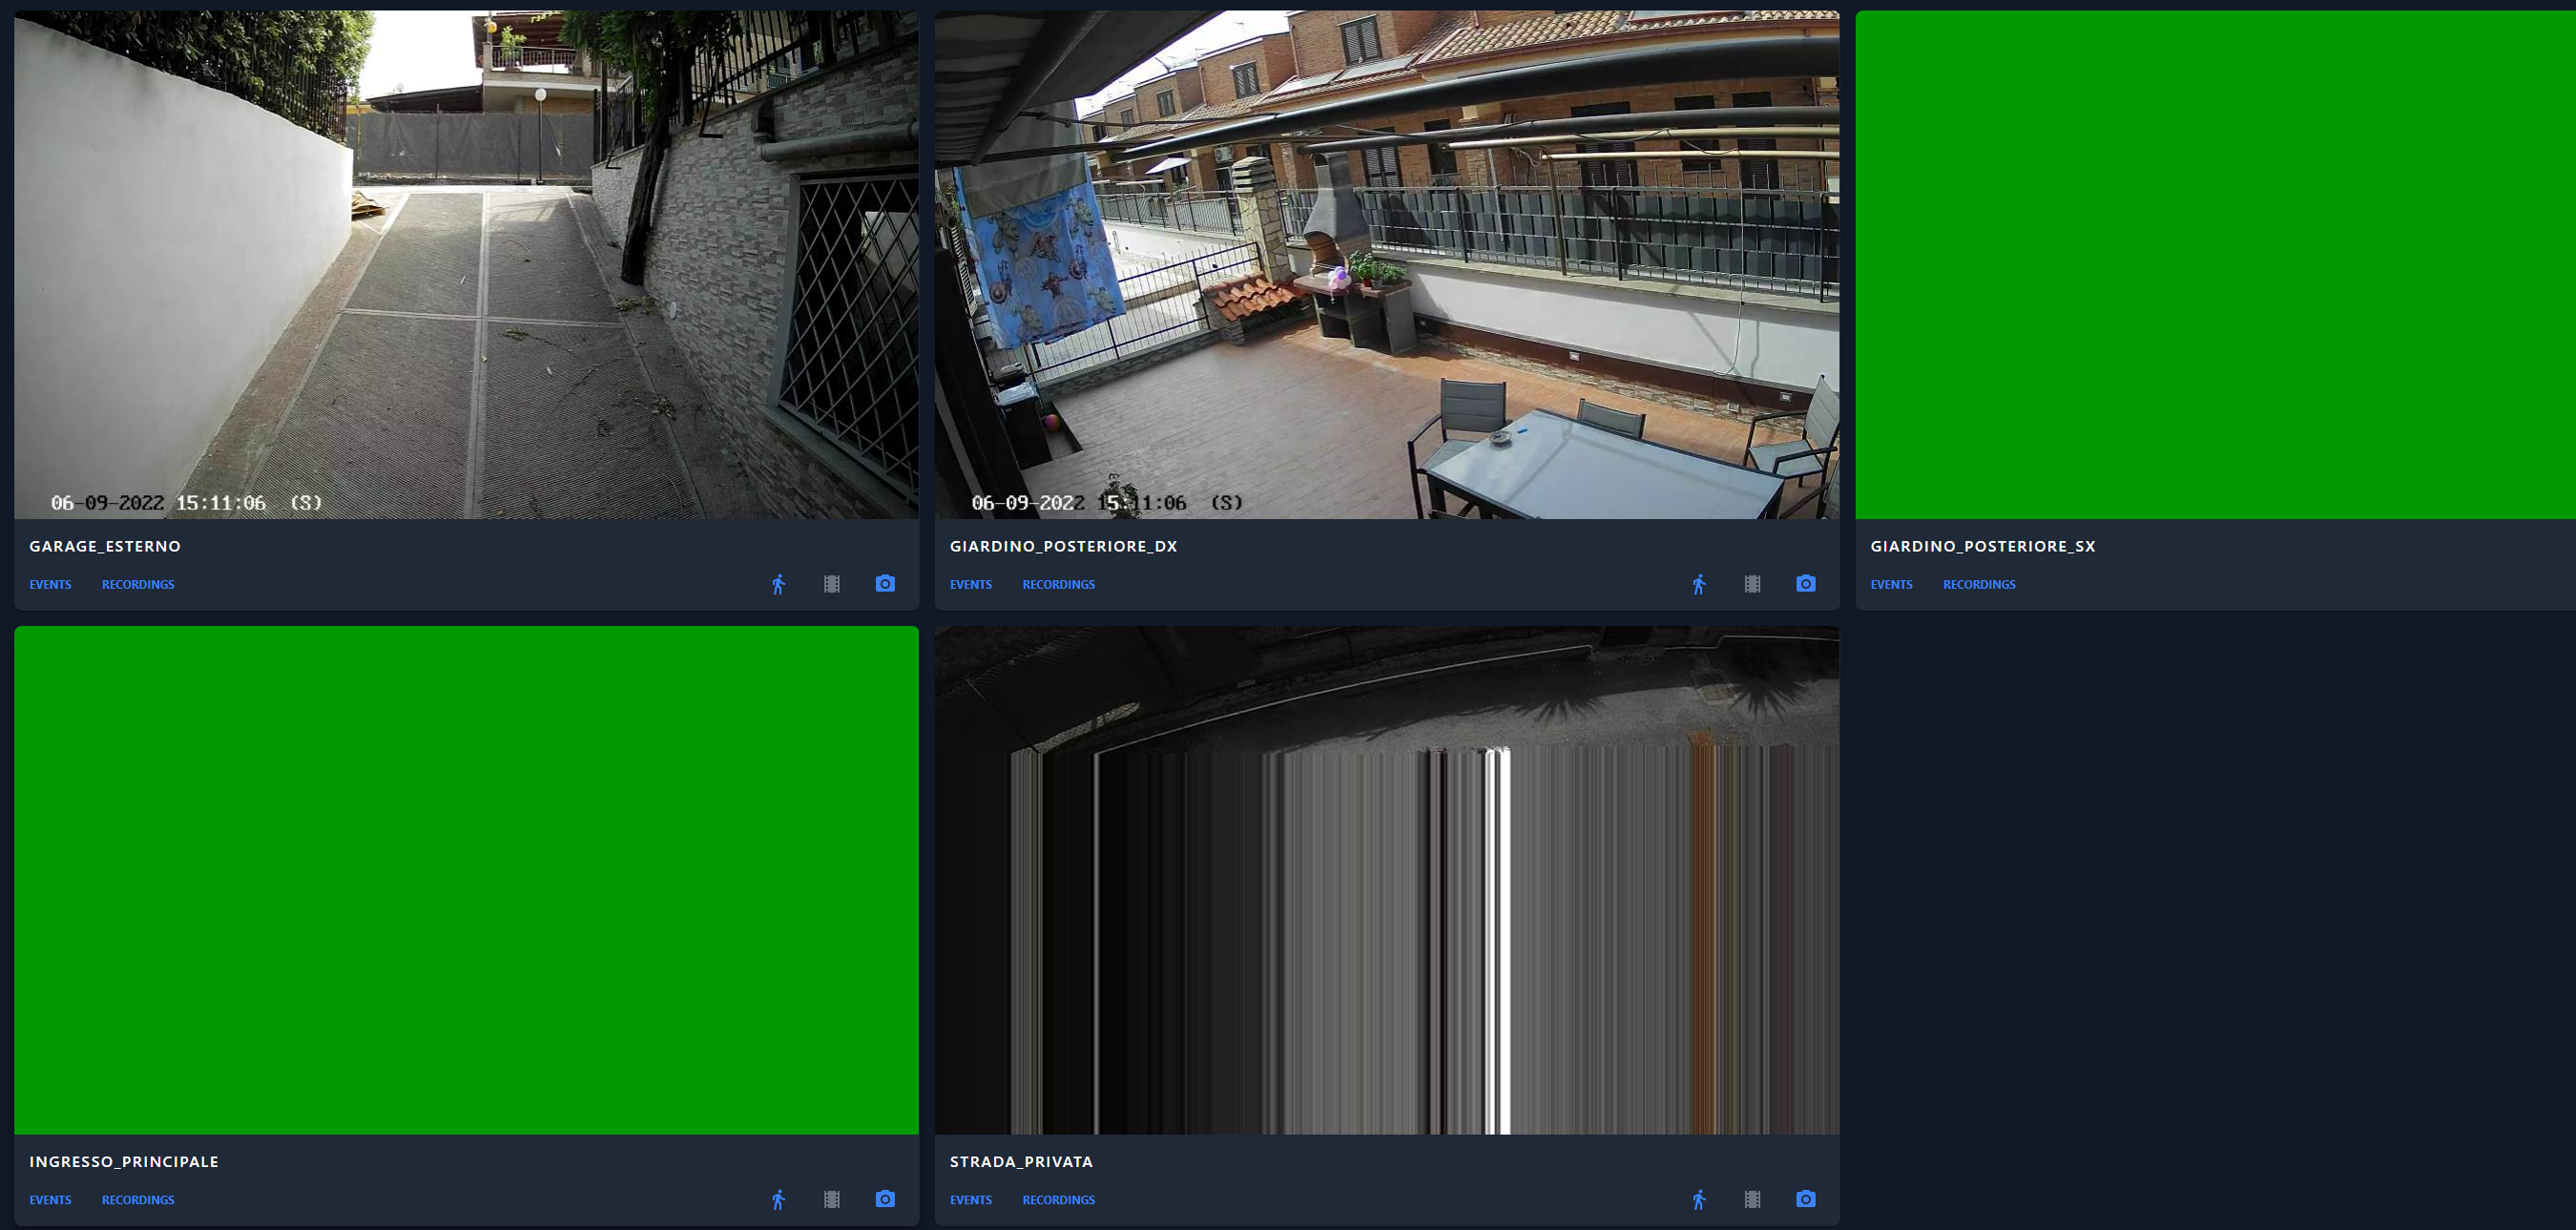Toggle detection for STRADA_PRIVATA camera
2576x1230 pixels.
tap(1698, 1199)
